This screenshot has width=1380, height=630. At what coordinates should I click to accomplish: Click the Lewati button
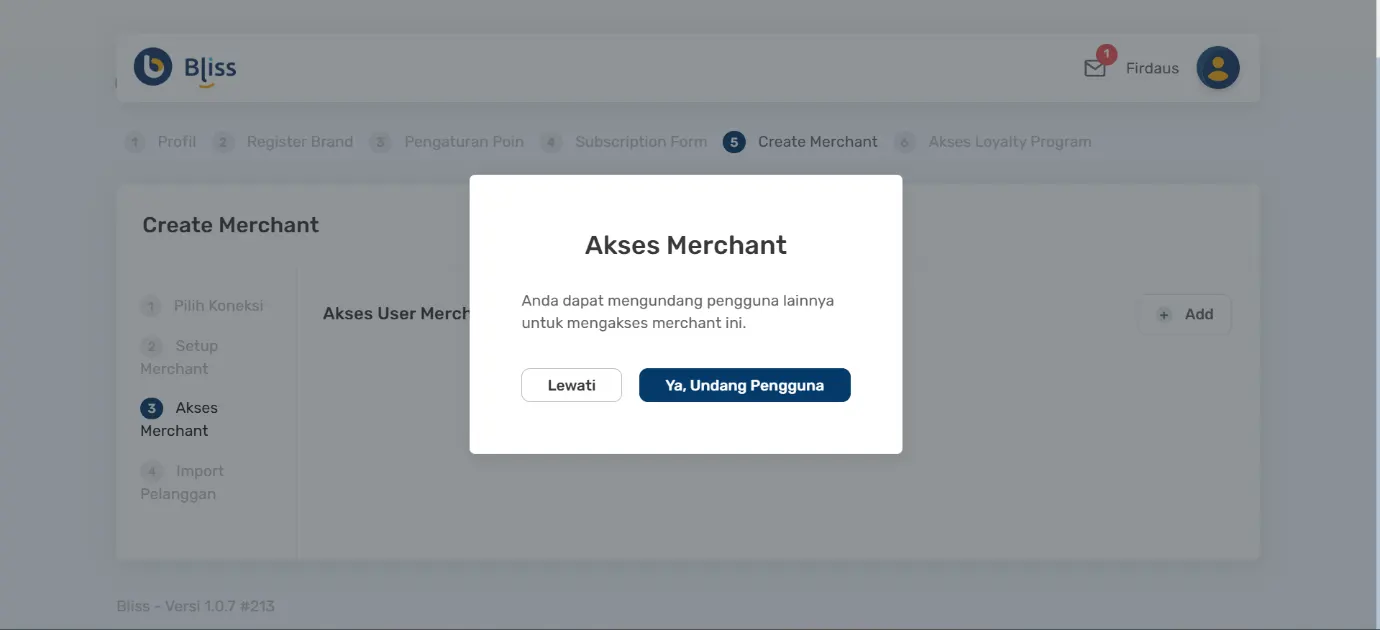[x=571, y=385]
